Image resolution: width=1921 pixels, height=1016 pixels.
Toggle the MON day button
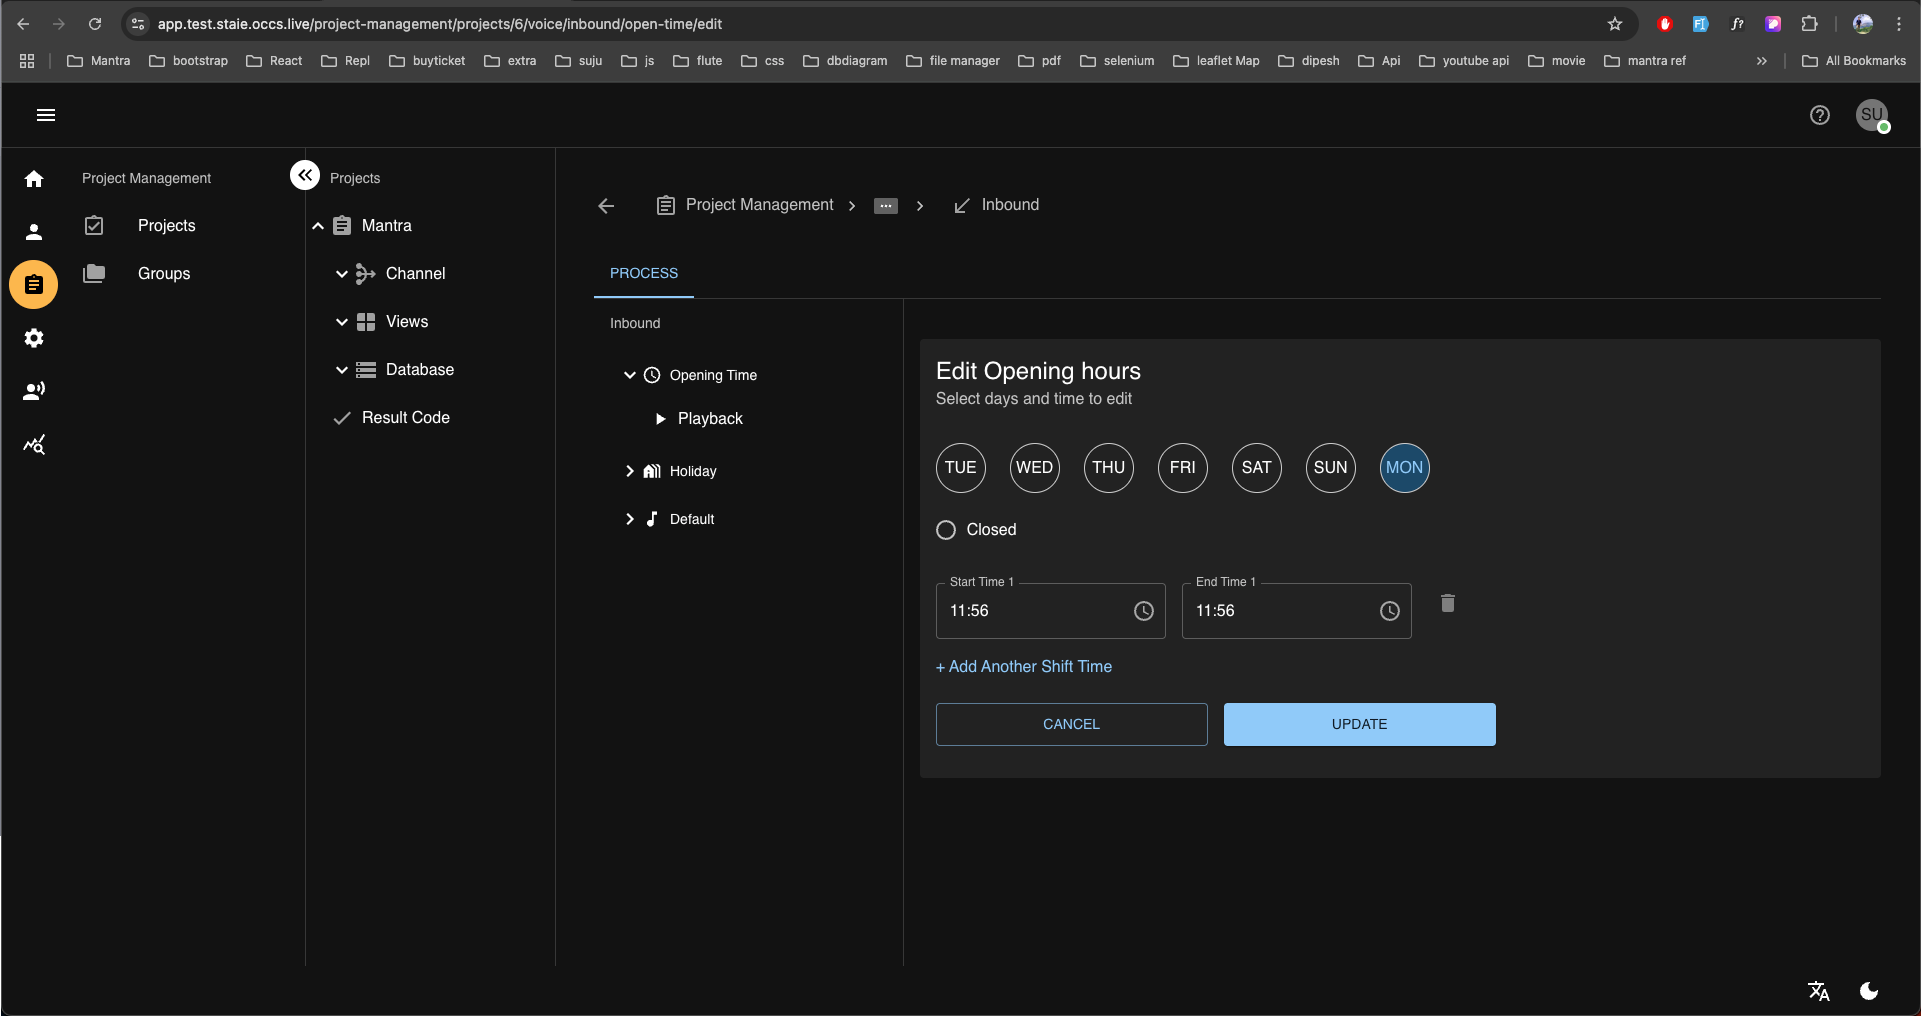point(1404,468)
